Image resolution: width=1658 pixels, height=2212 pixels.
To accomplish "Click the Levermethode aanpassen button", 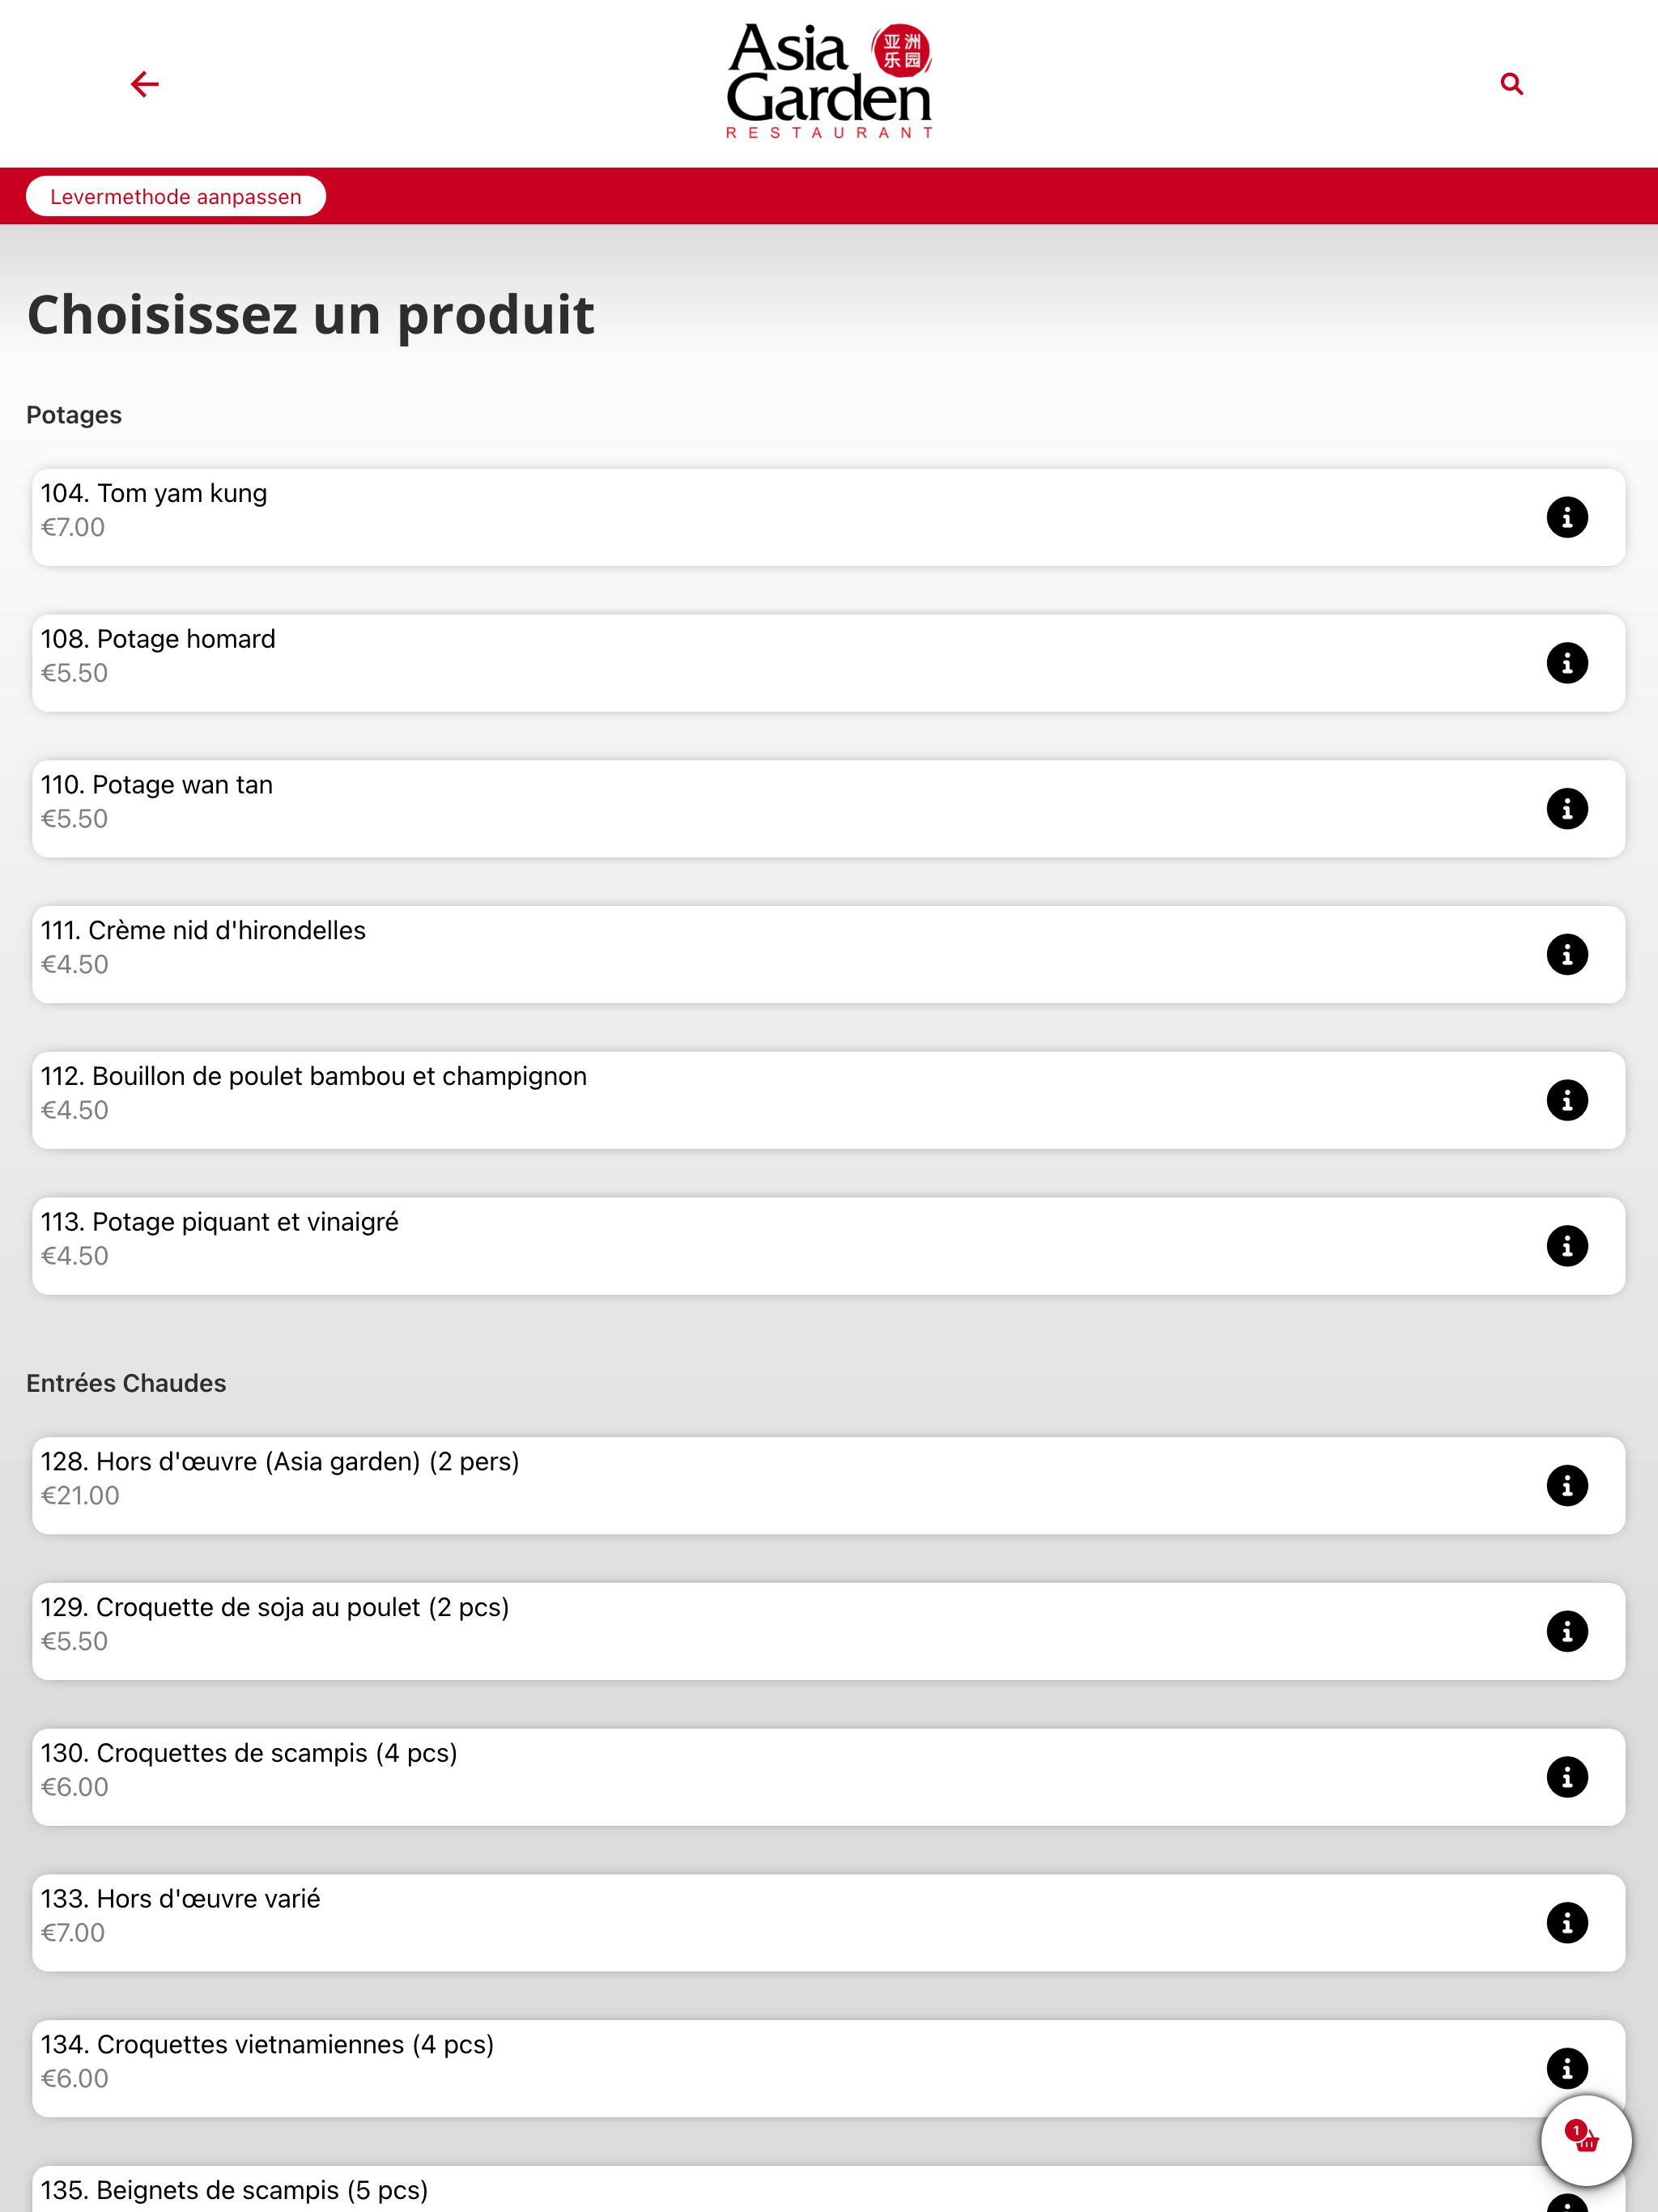I will [176, 196].
